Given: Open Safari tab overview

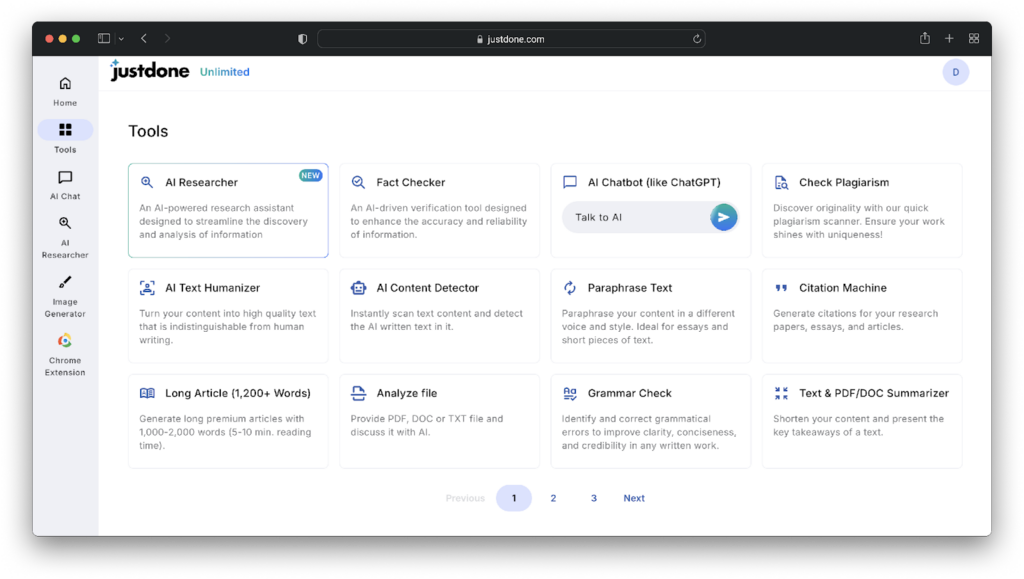Looking at the screenshot, I should (x=973, y=39).
